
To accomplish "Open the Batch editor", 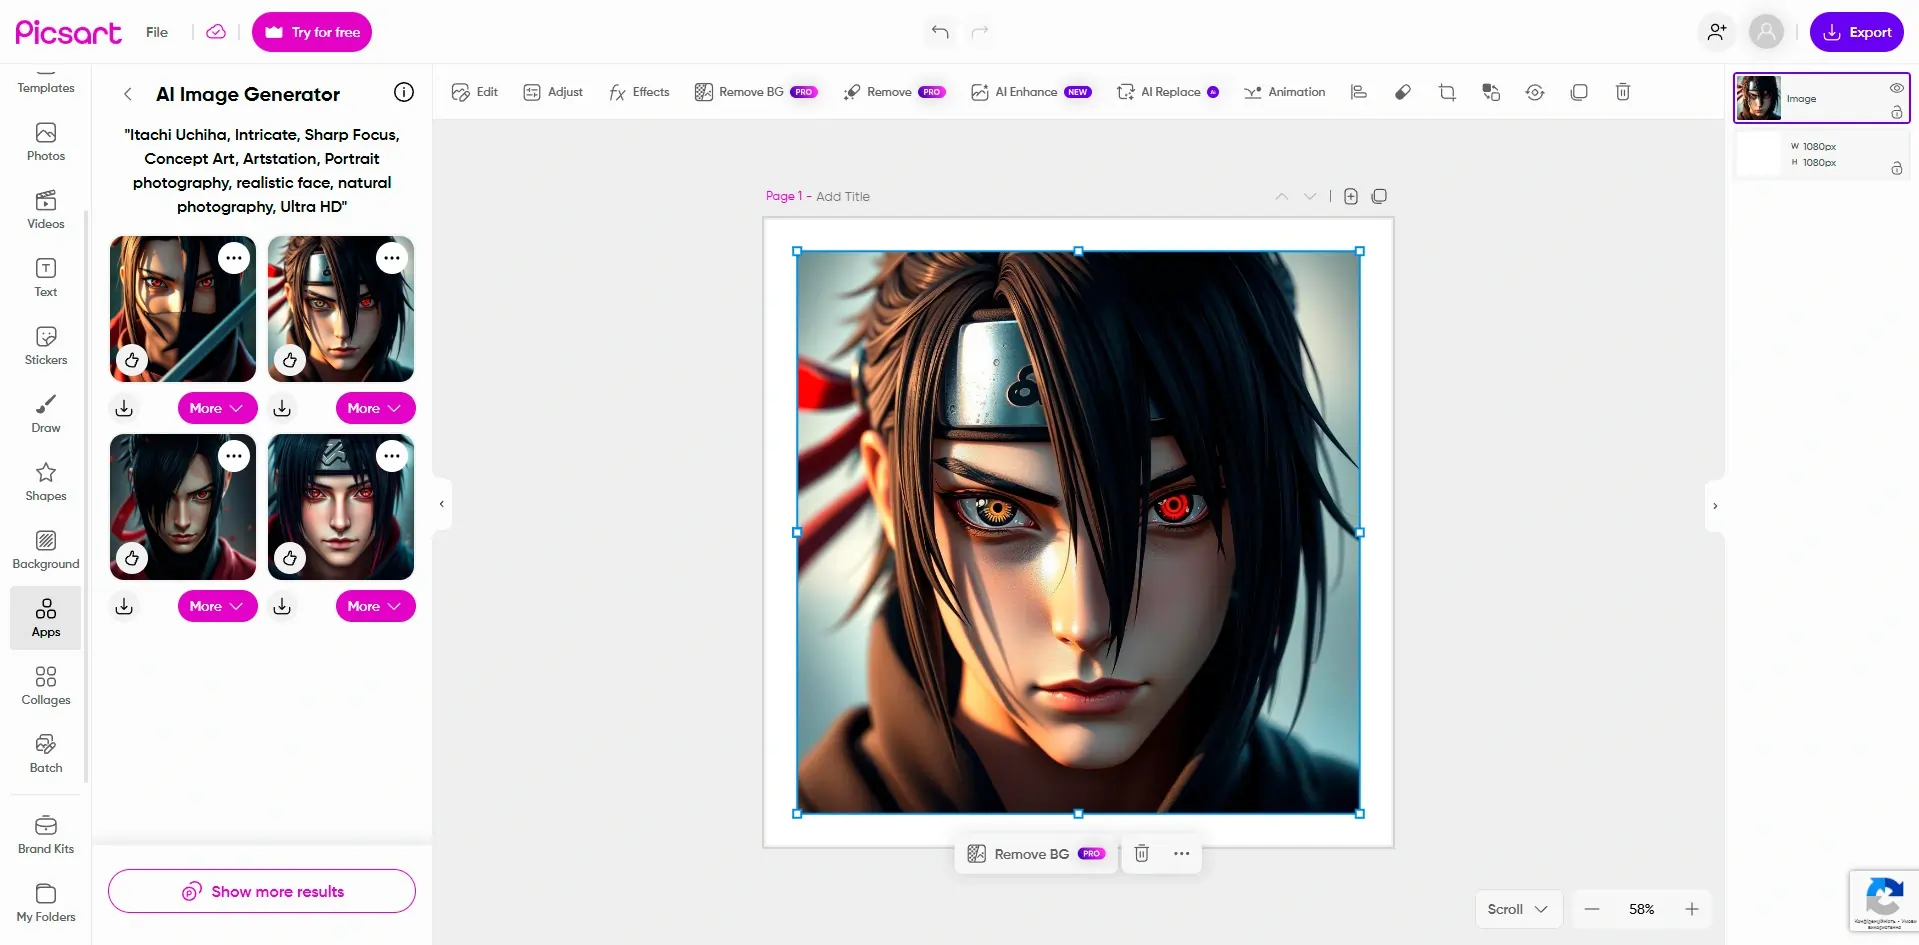I will coord(46,754).
